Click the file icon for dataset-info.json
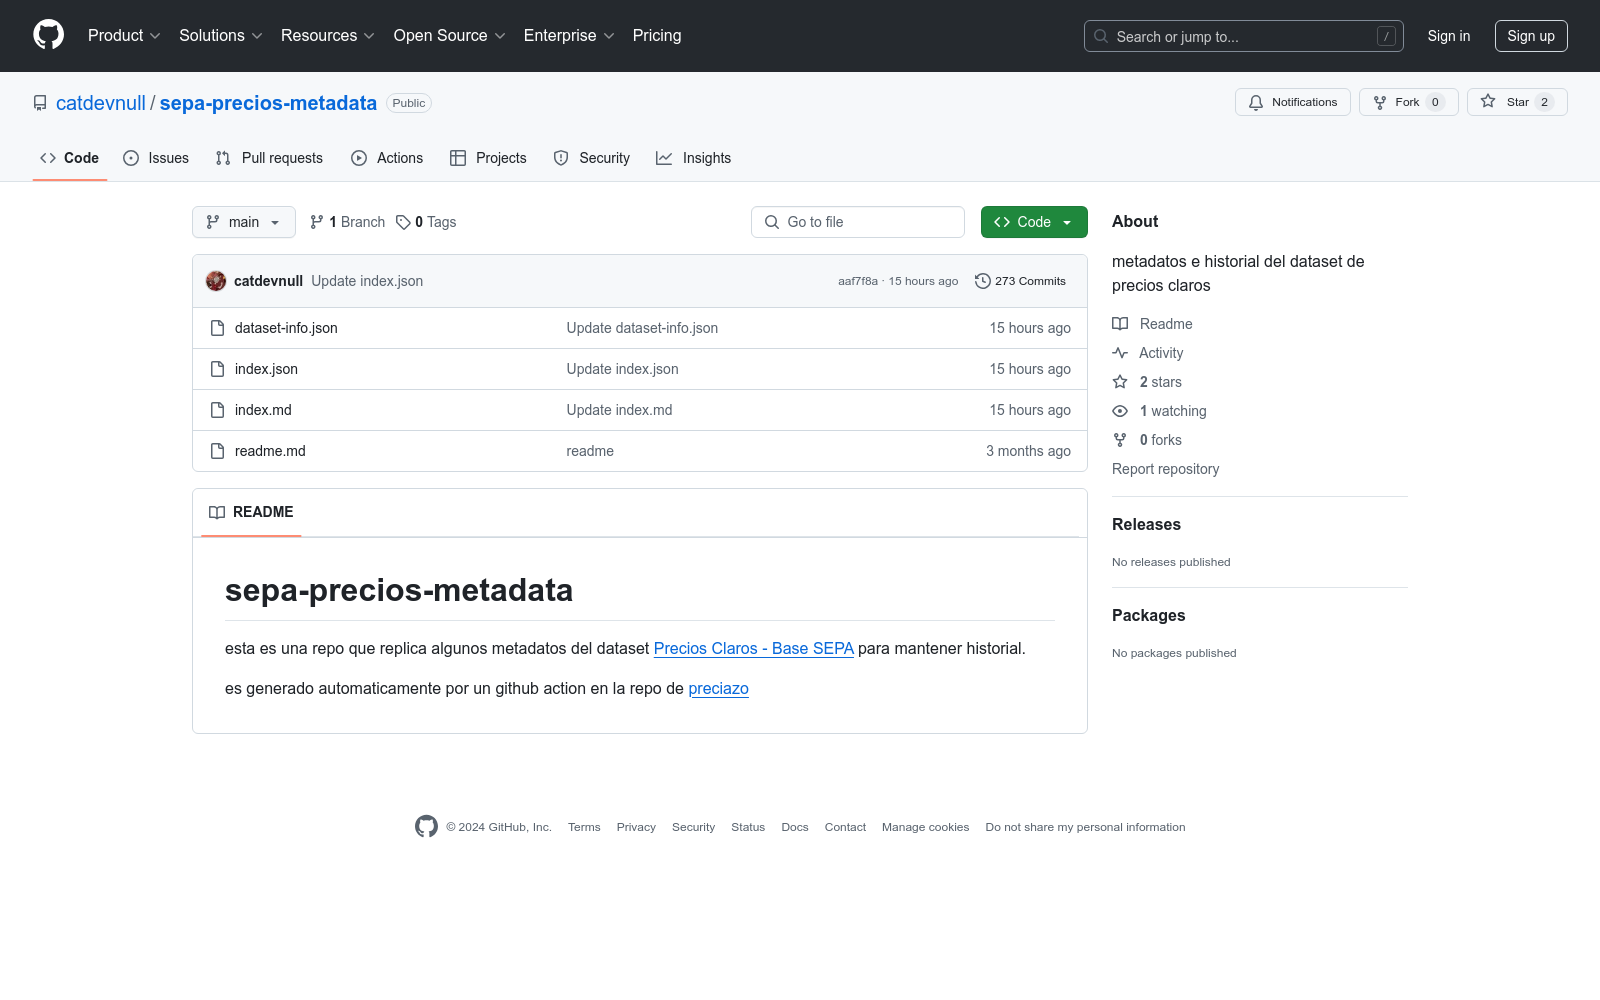 tap(217, 328)
